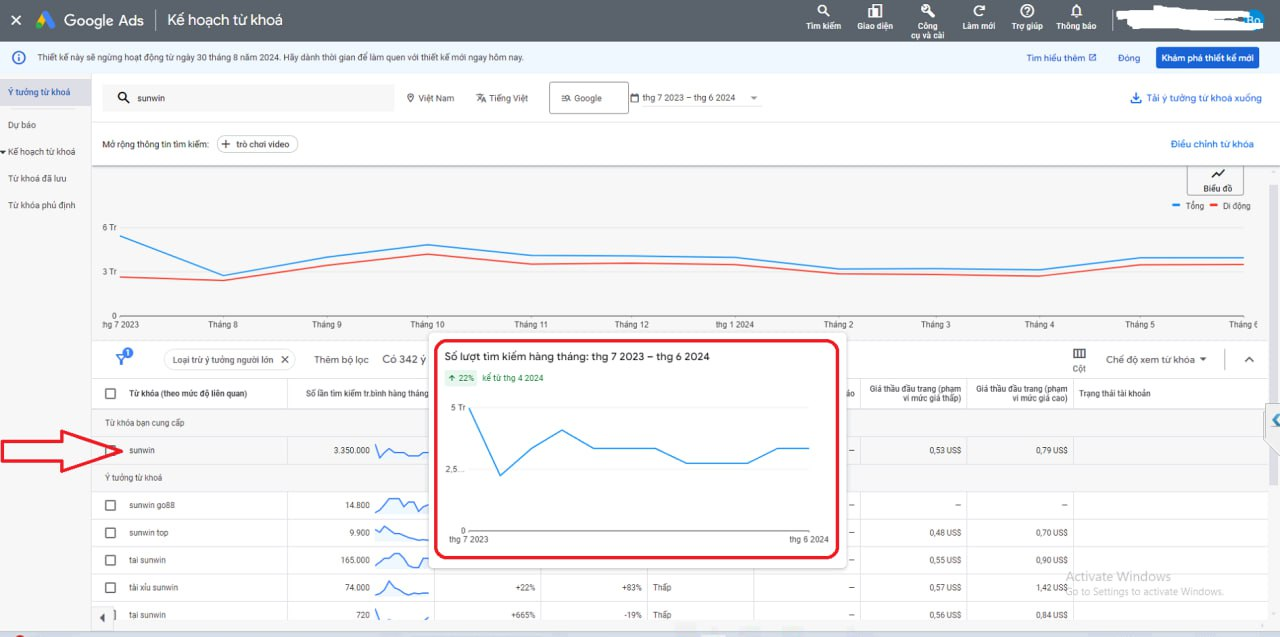
Task: Click the red Di động legend swatch
Action: point(1215,205)
